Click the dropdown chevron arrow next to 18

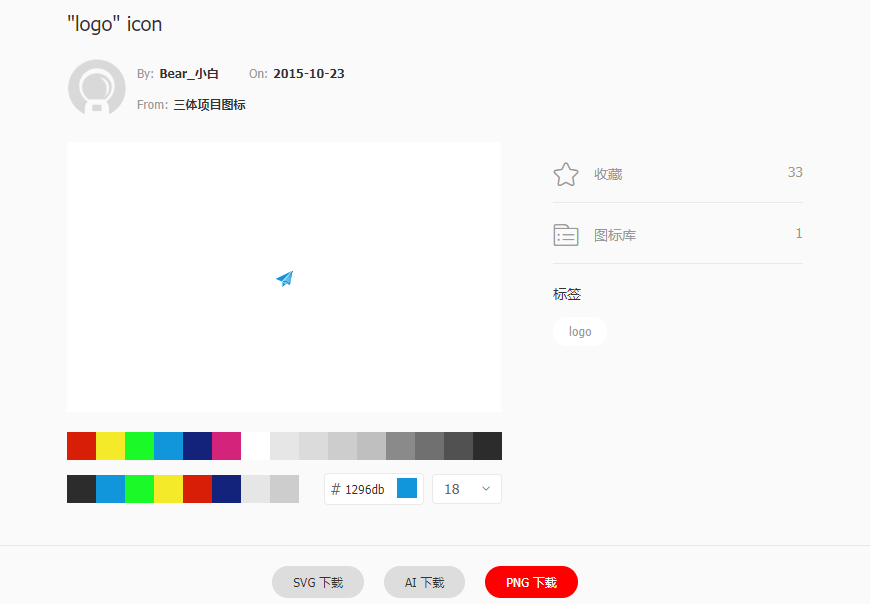pos(486,489)
